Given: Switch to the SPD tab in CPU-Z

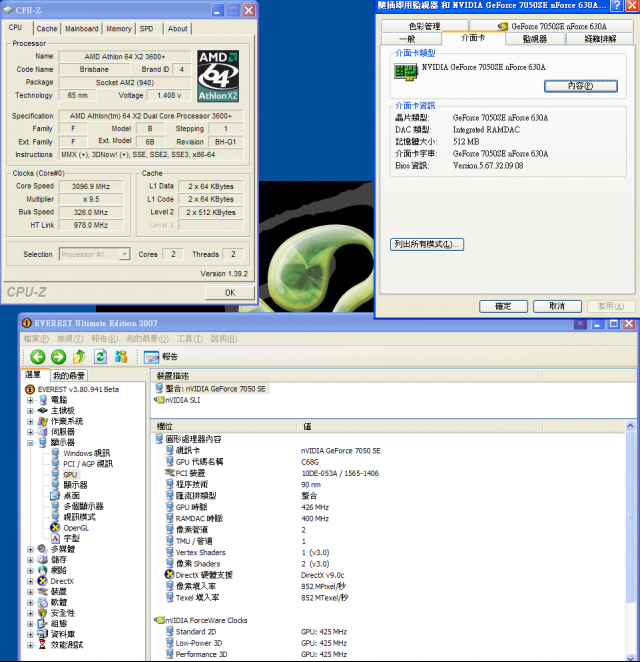Looking at the screenshot, I should point(146,29).
